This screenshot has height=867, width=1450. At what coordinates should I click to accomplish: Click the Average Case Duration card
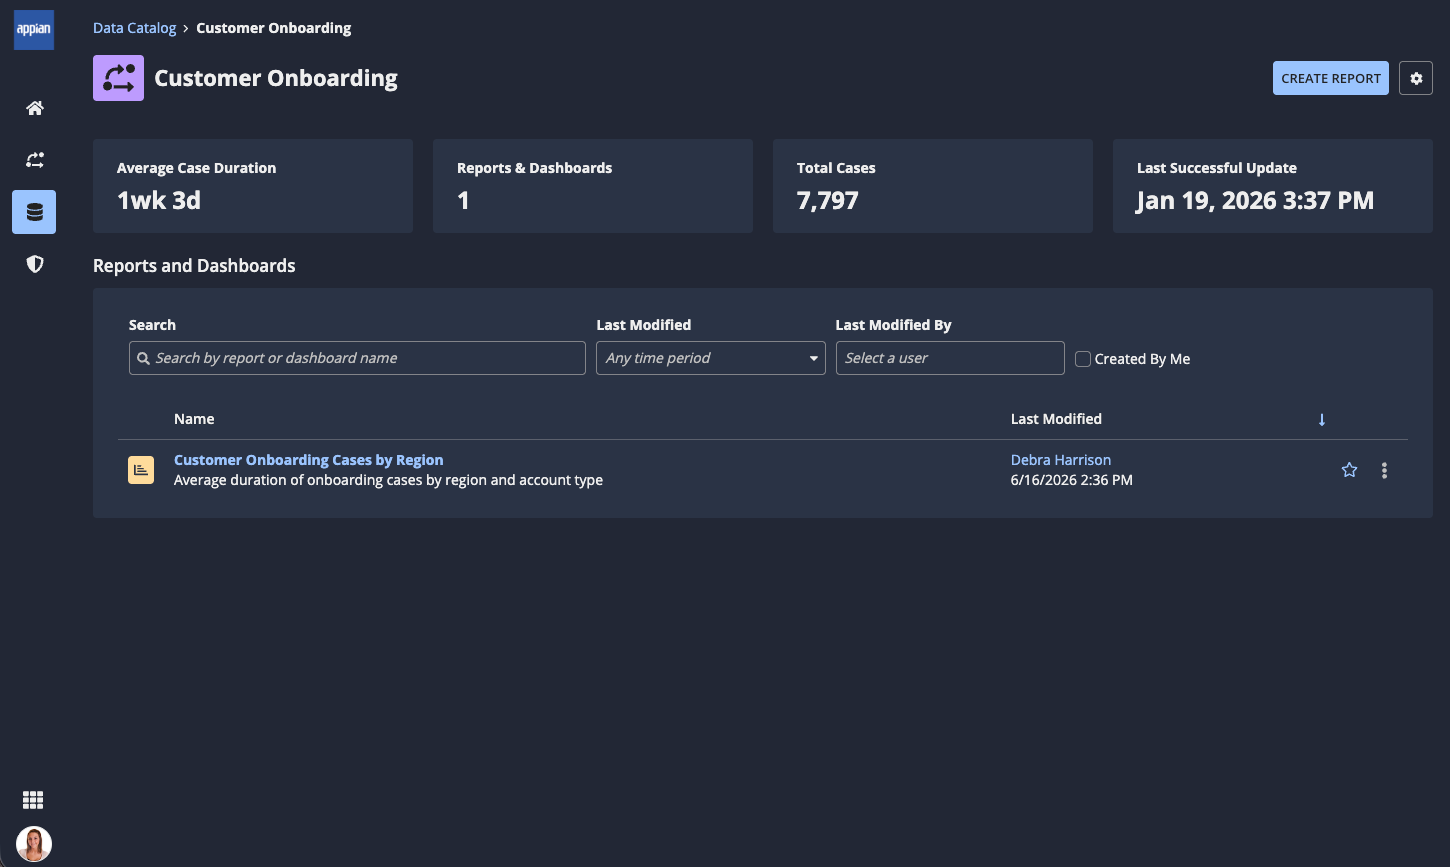pos(253,186)
